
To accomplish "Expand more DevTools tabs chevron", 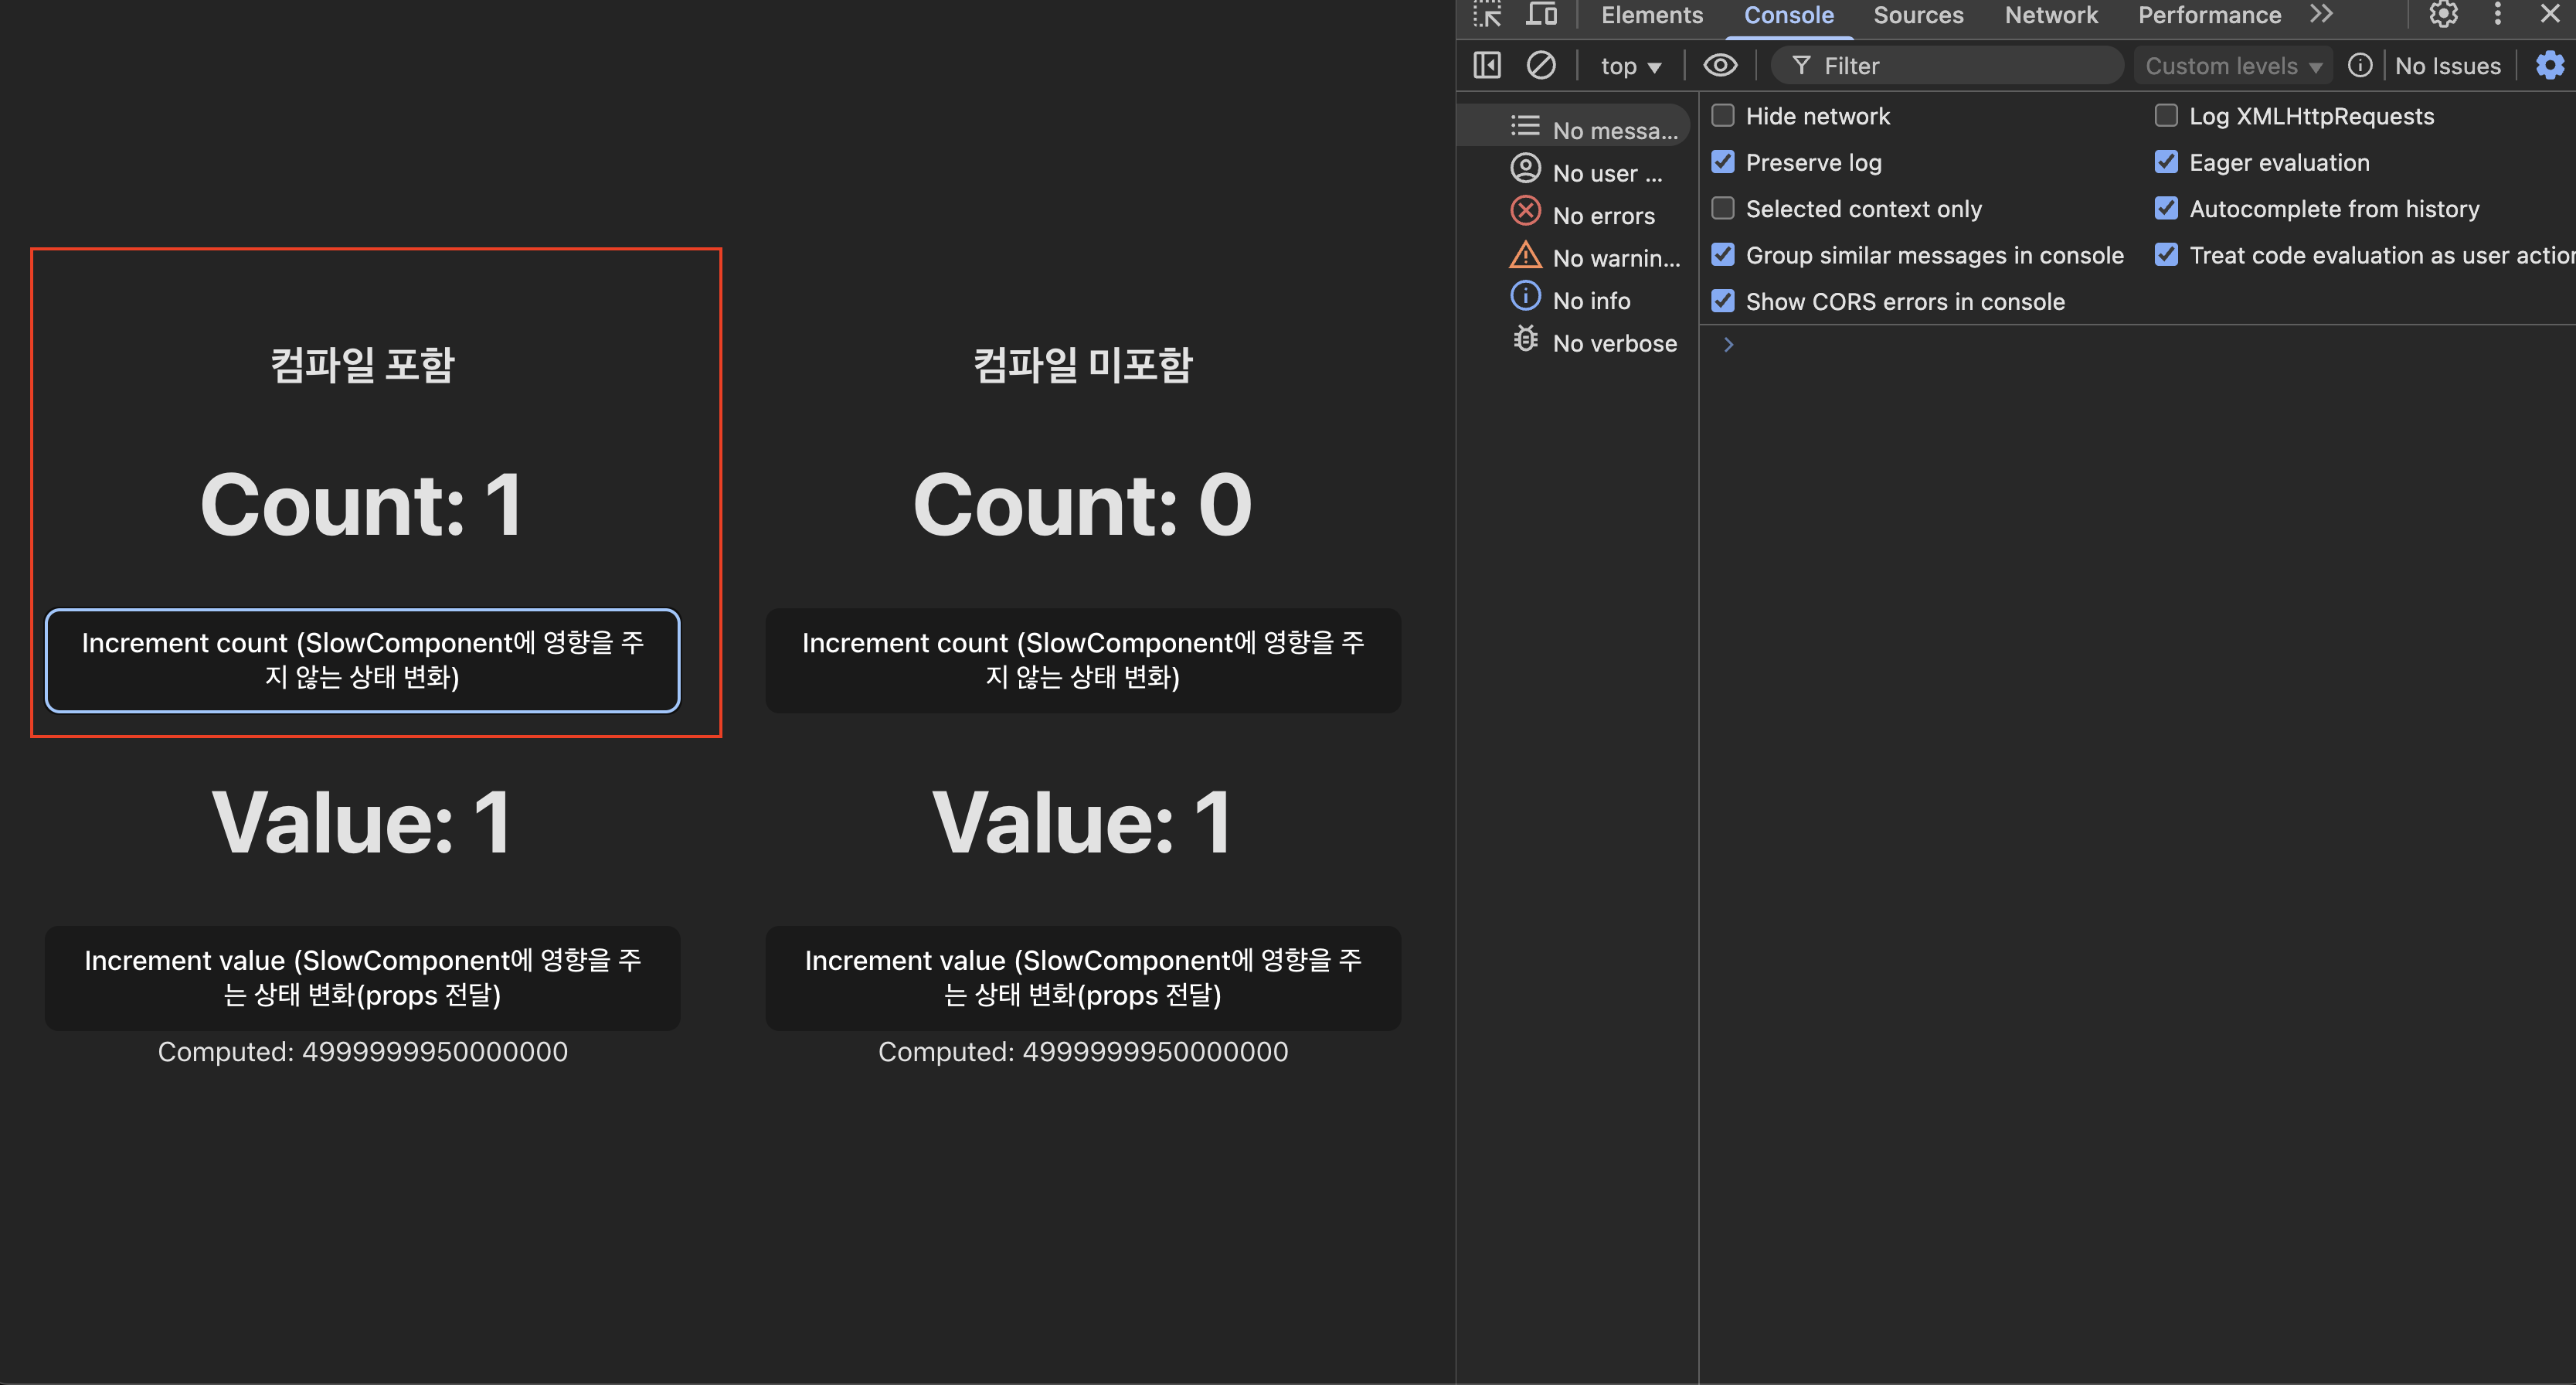I will 2321,15.
